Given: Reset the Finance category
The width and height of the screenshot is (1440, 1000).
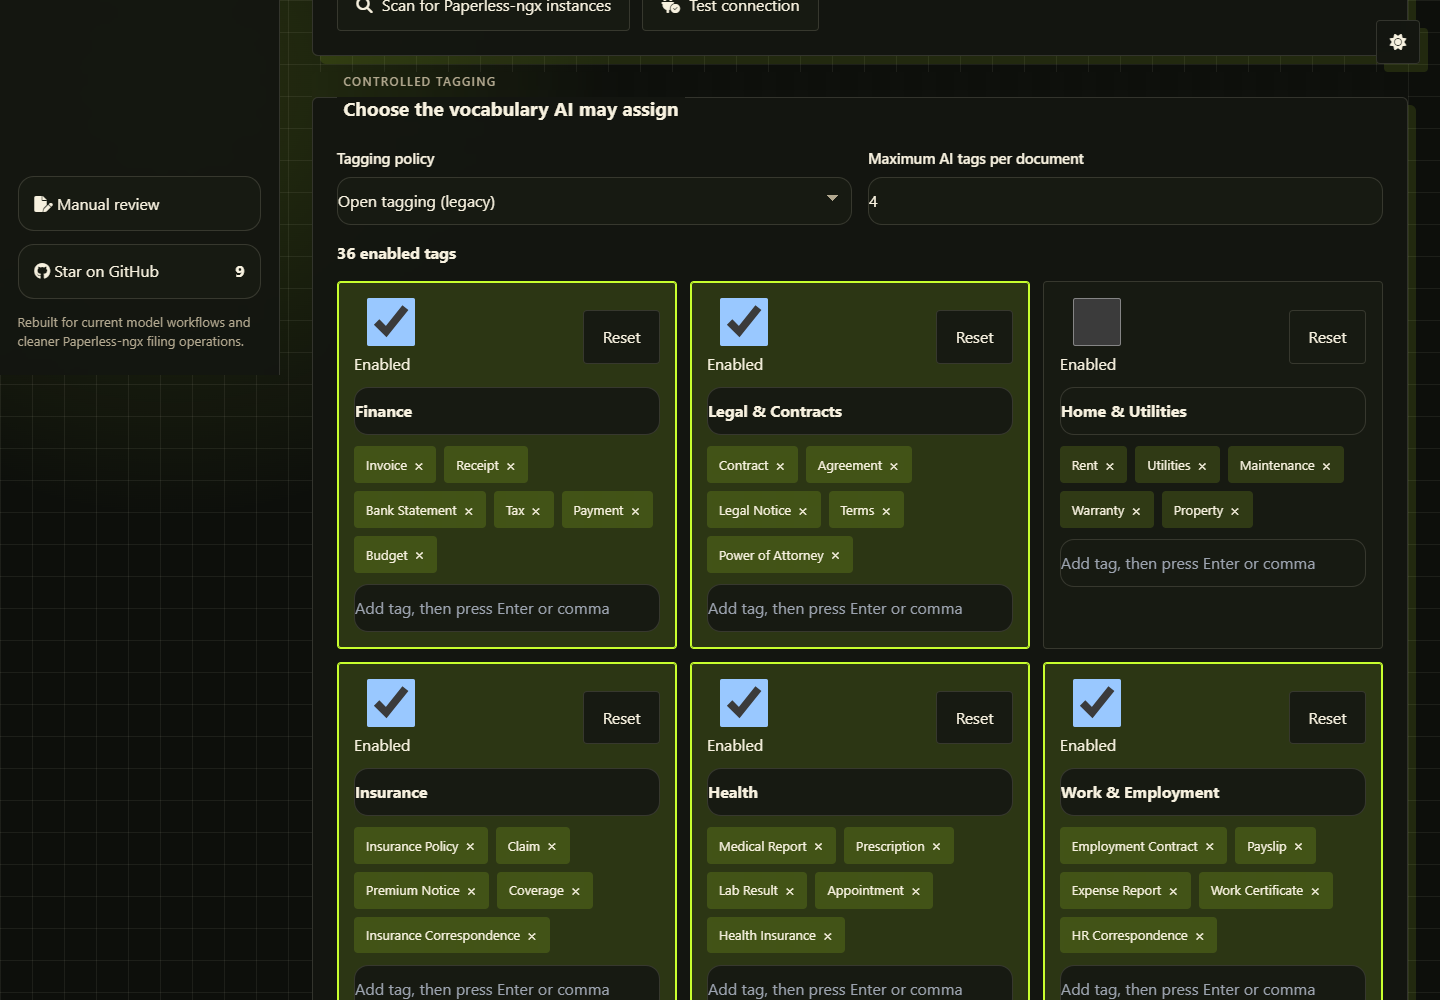Looking at the screenshot, I should click(622, 338).
